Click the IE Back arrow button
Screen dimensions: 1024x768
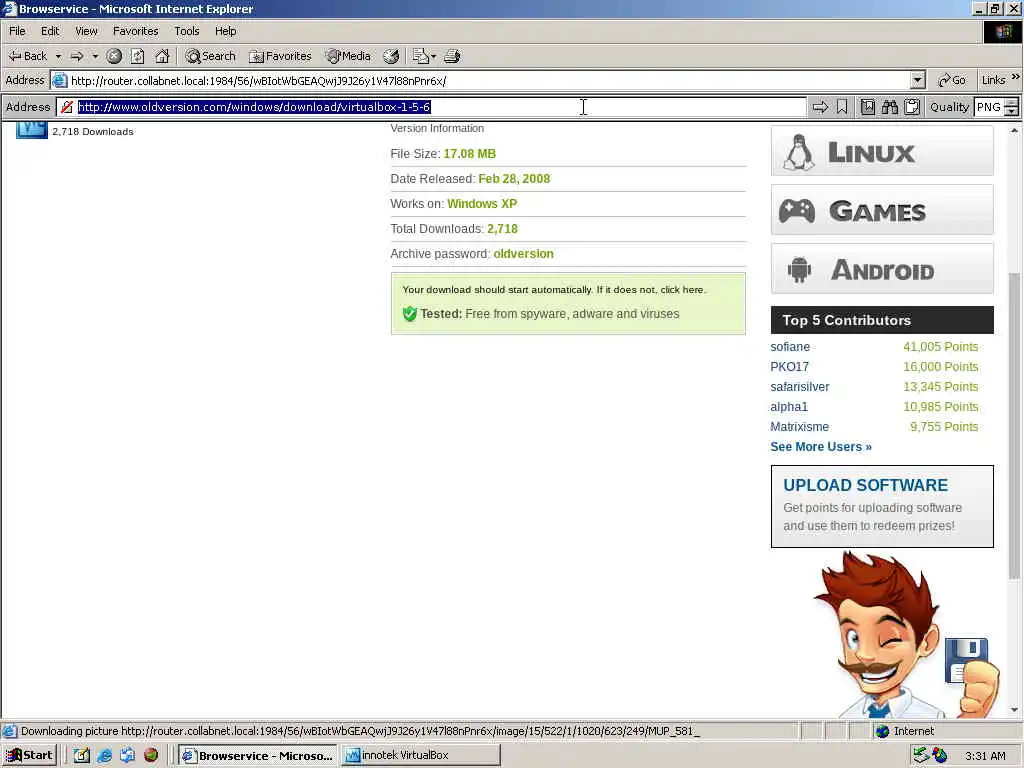(x=27, y=56)
